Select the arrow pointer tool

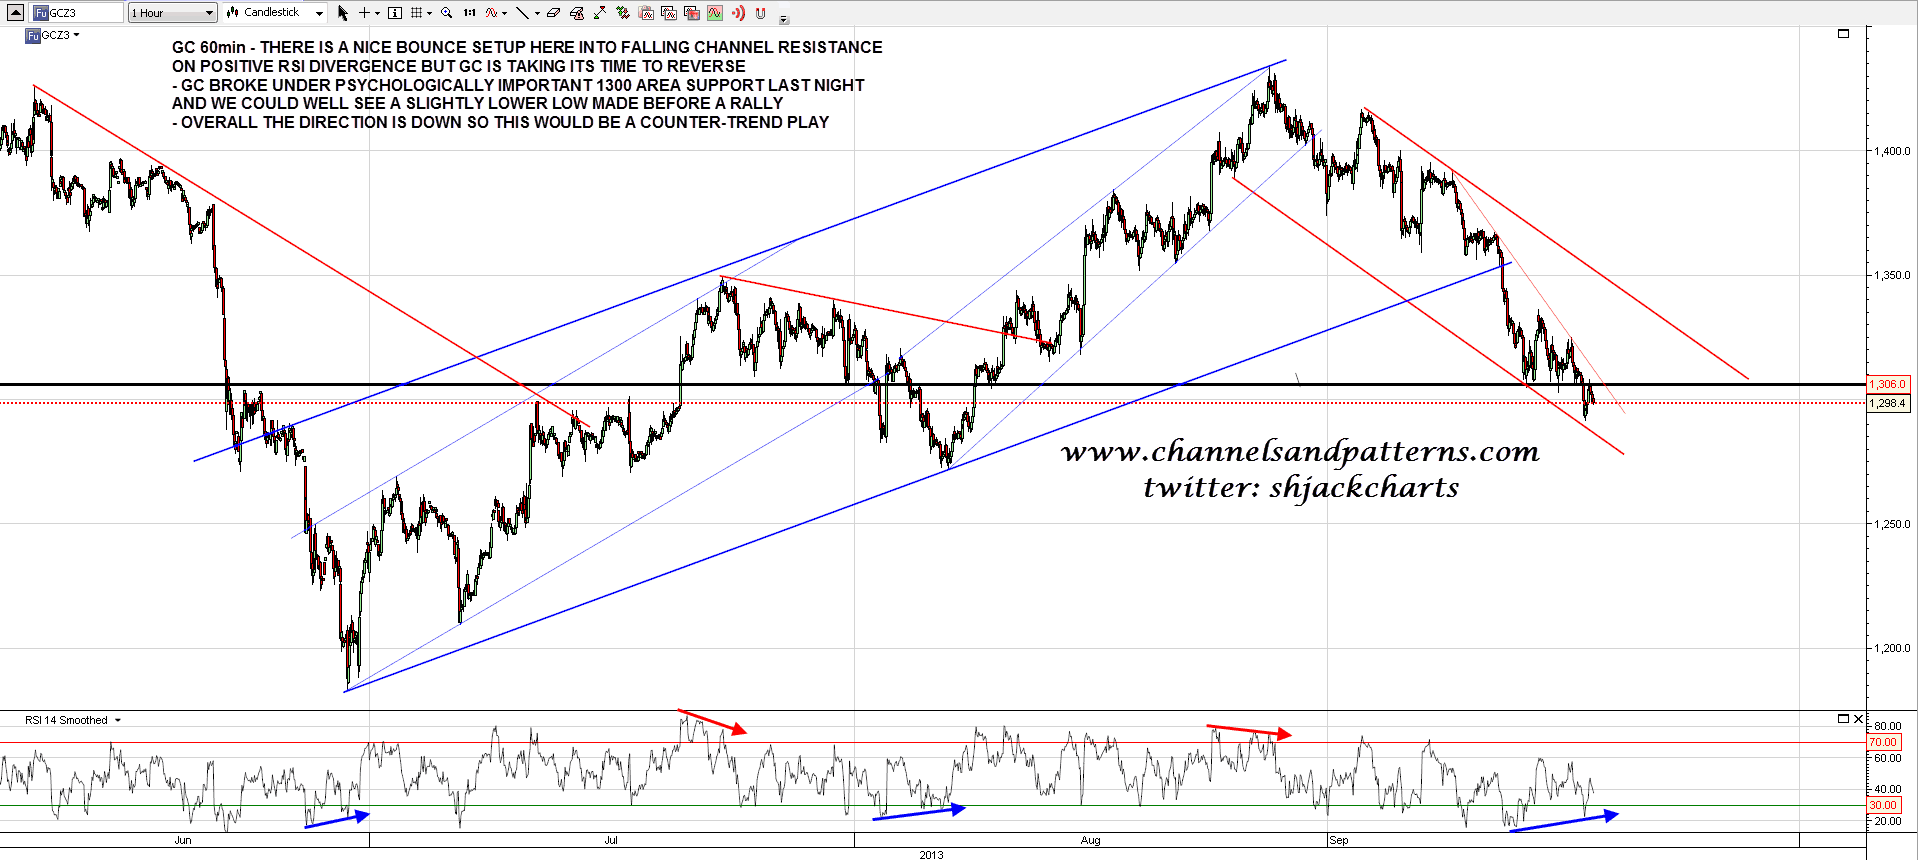click(x=343, y=13)
